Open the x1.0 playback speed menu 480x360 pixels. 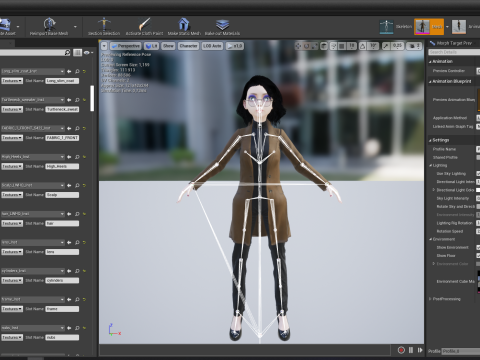click(x=235, y=46)
